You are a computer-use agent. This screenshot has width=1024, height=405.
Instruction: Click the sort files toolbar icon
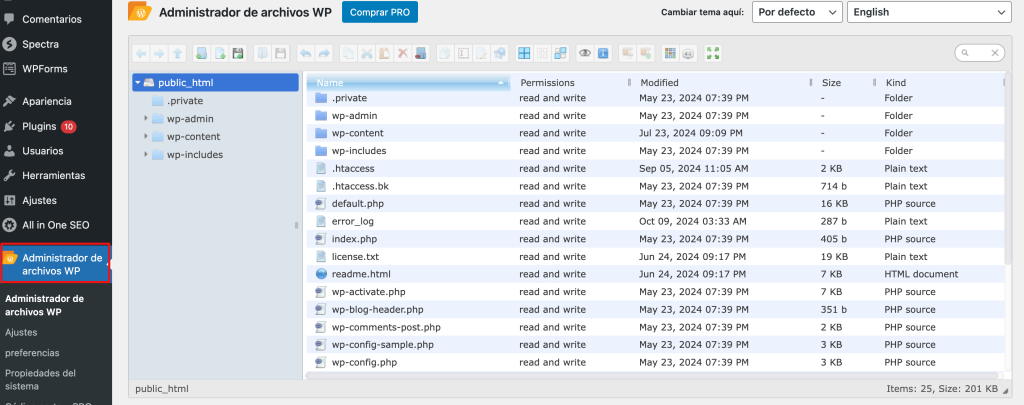click(689, 53)
